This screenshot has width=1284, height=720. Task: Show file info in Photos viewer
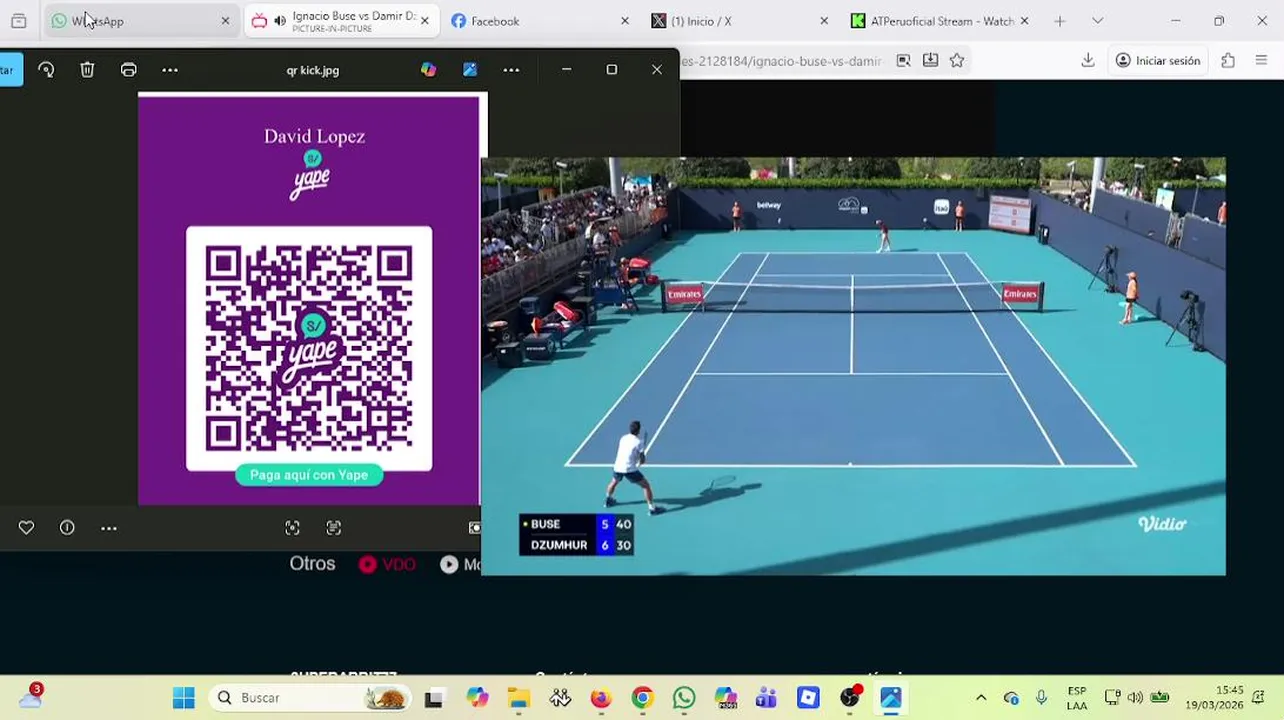click(67, 528)
